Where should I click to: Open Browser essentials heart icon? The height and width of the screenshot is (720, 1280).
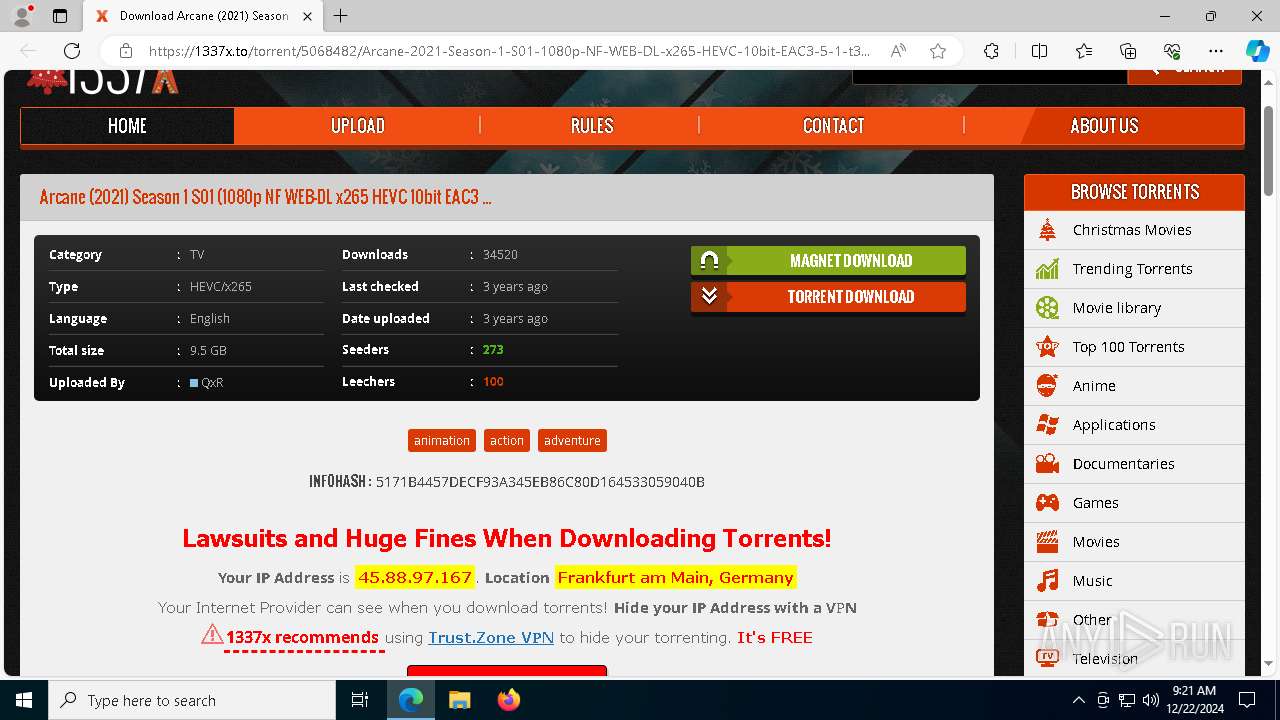click(x=1172, y=51)
